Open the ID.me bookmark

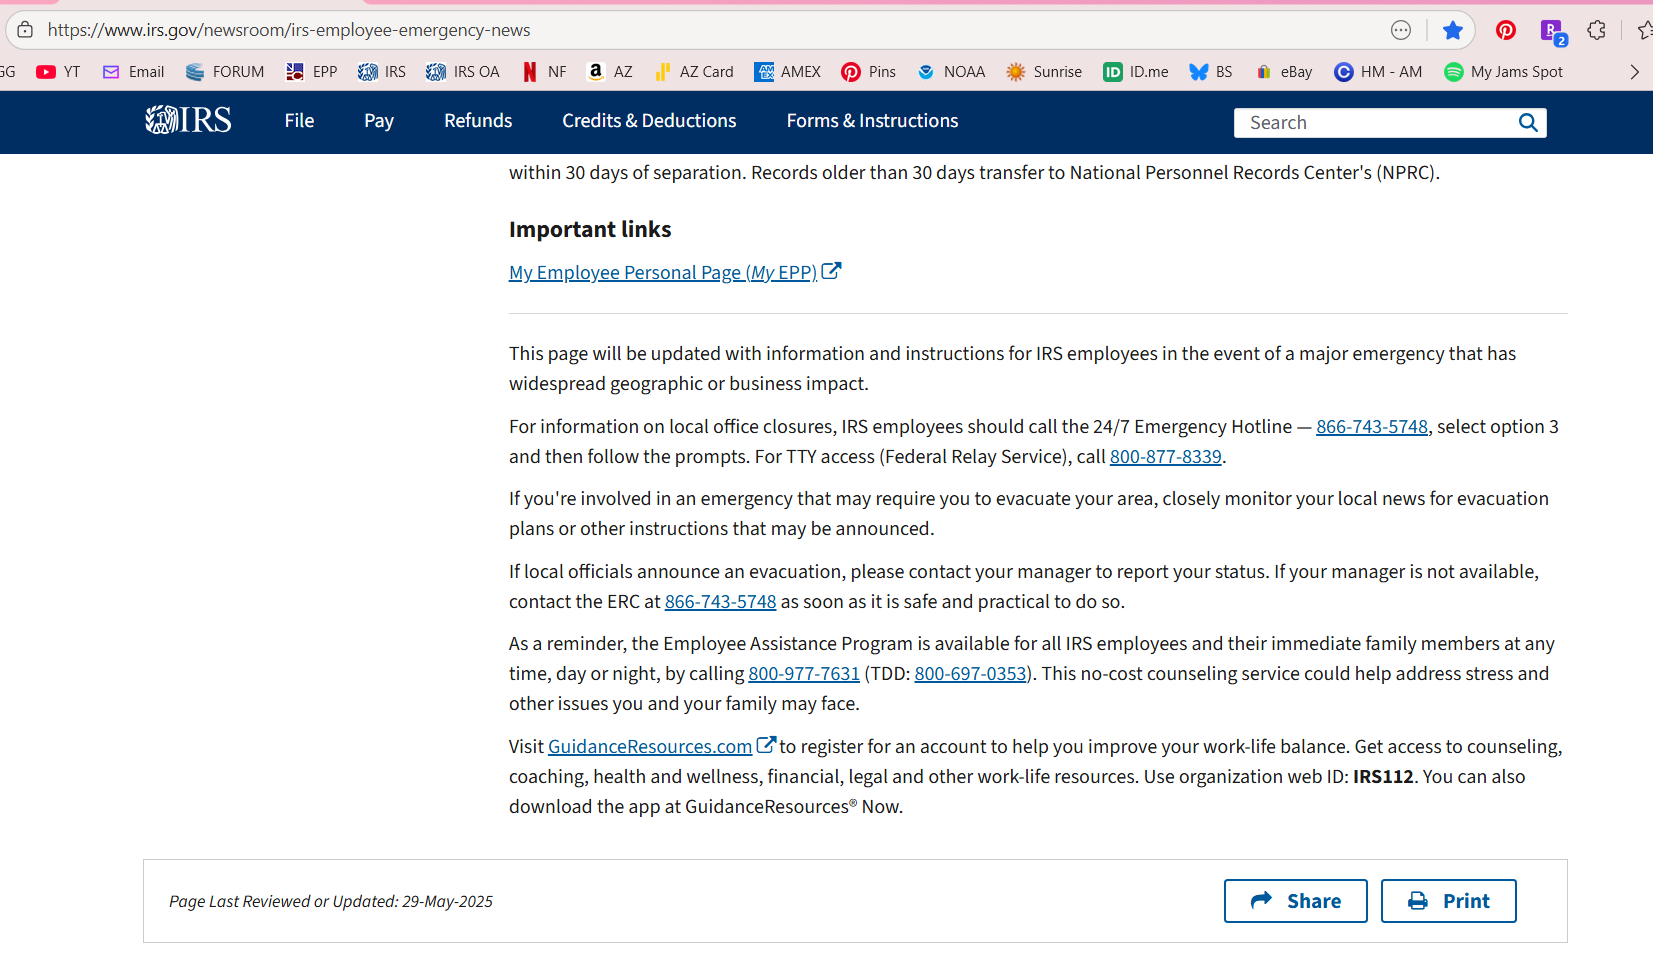tap(1135, 72)
